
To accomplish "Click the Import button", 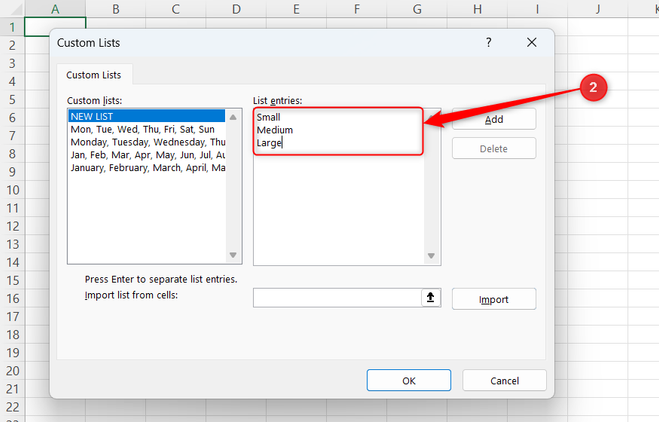I will click(x=494, y=299).
